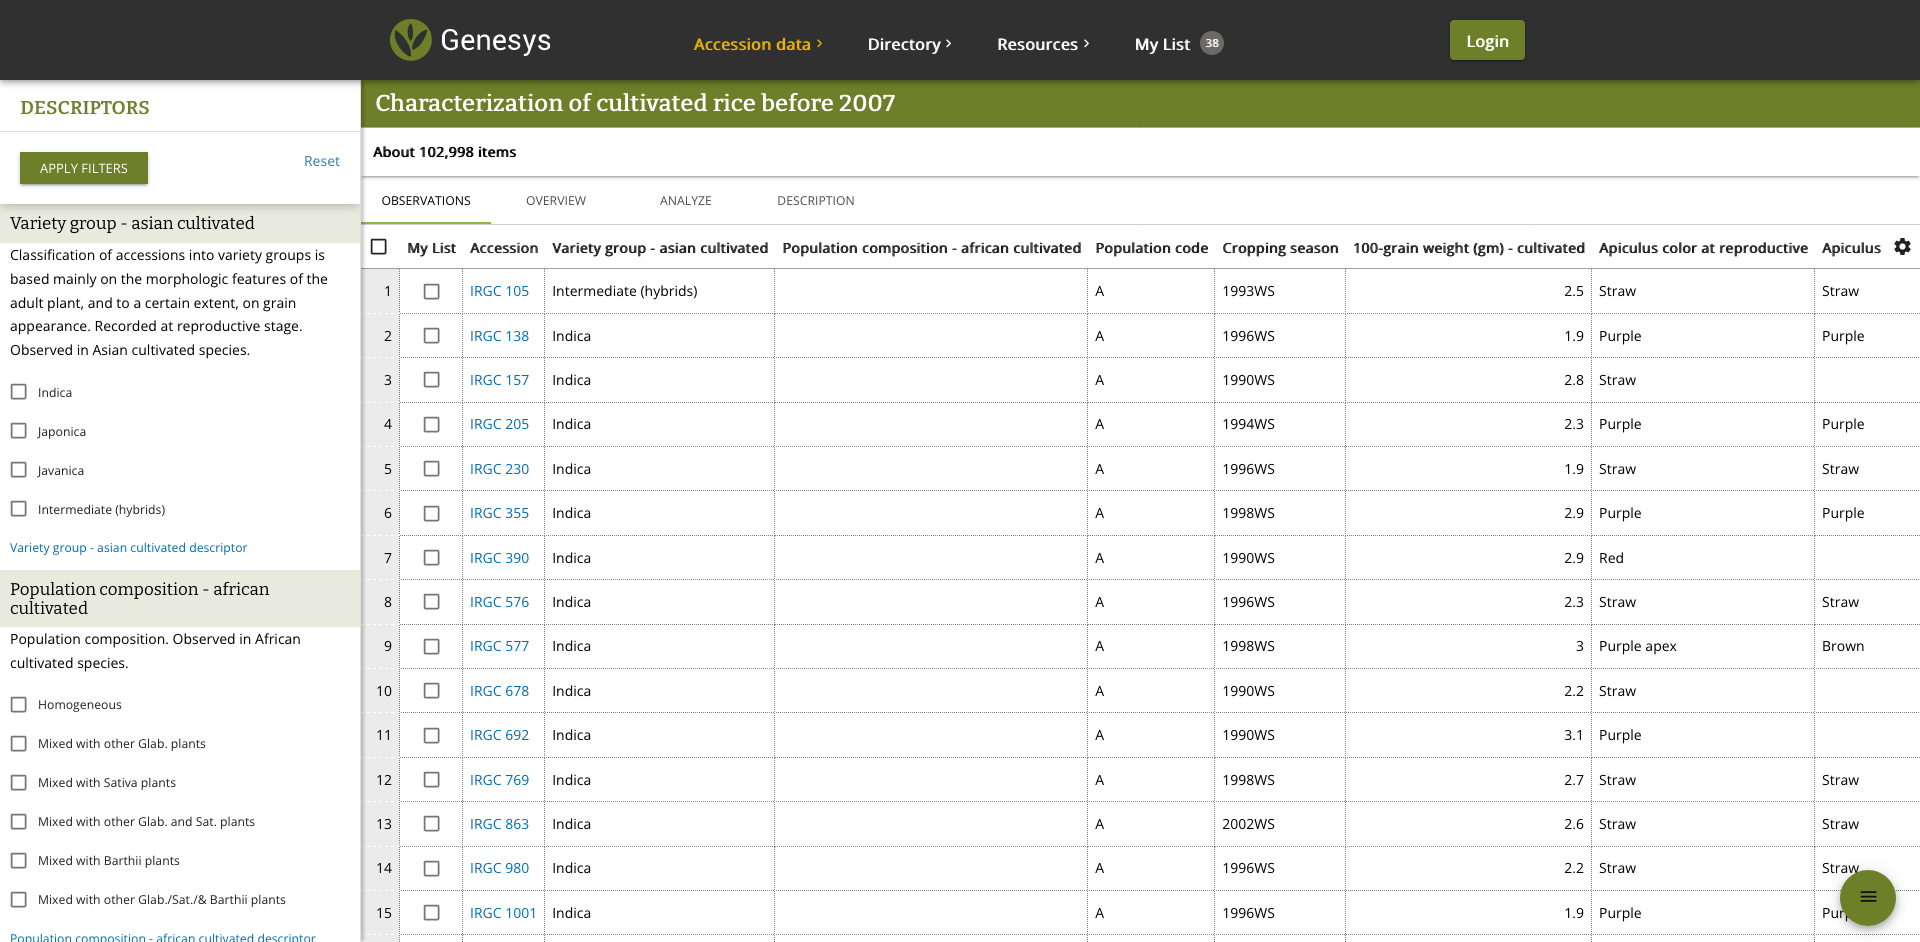Viewport: 1920px width, 942px height.
Task: Open accession IRGC 1001
Action: [503, 913]
